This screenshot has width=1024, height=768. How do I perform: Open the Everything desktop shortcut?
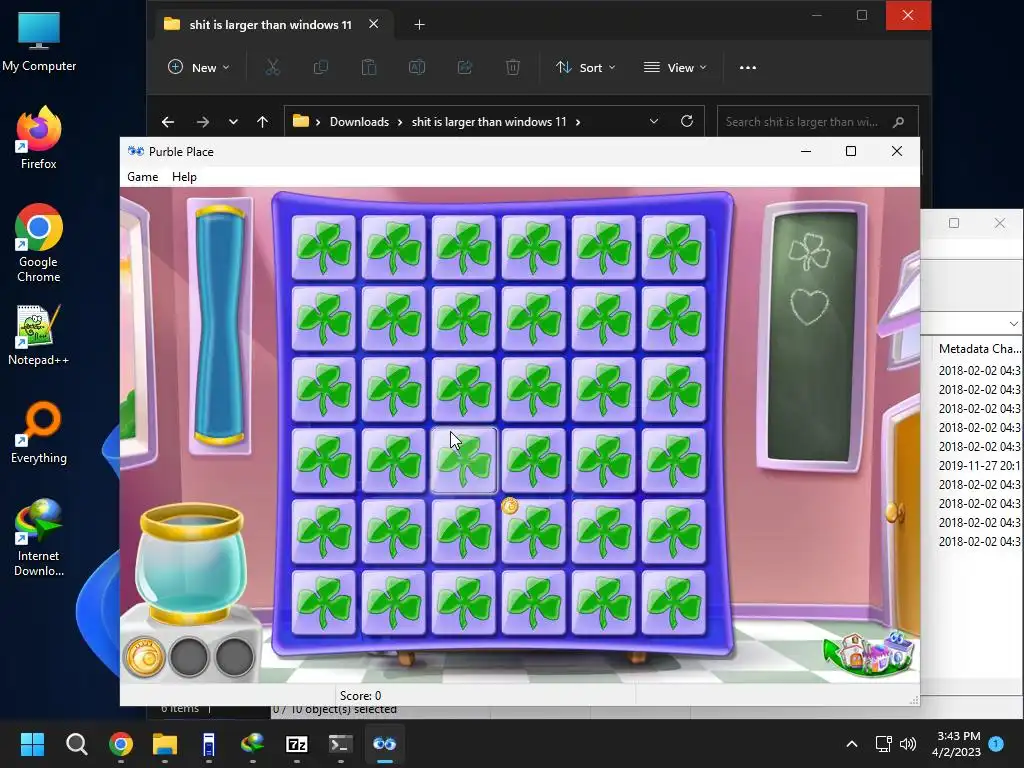click(39, 432)
